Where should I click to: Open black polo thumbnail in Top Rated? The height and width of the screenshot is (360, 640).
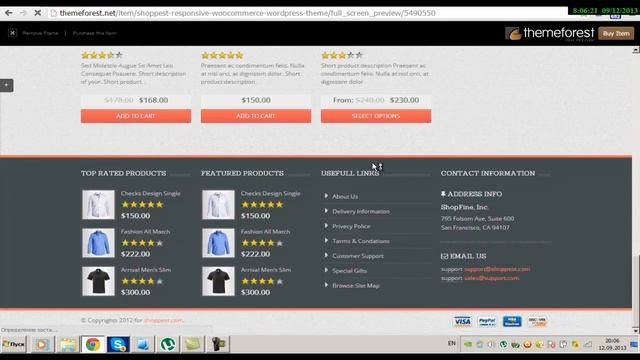[98, 281]
